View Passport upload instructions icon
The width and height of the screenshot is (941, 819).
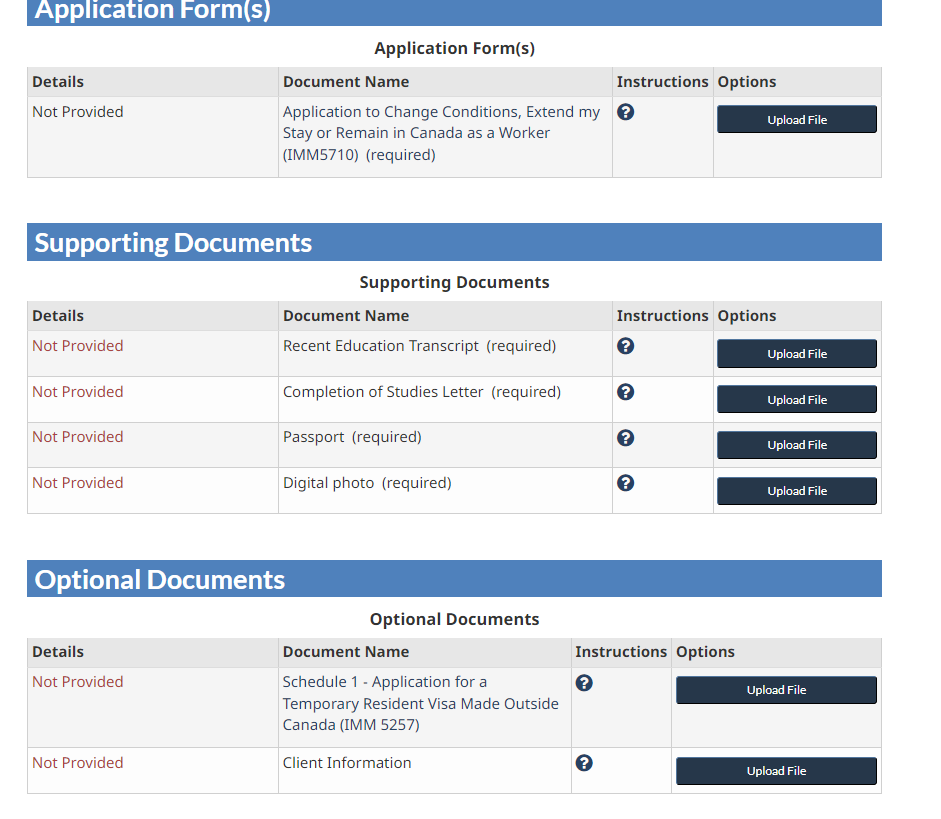(x=625, y=437)
